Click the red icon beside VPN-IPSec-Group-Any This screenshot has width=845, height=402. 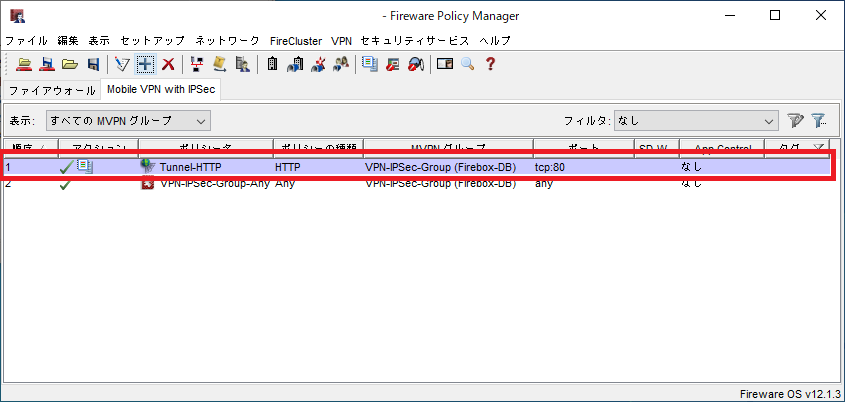coord(147,184)
